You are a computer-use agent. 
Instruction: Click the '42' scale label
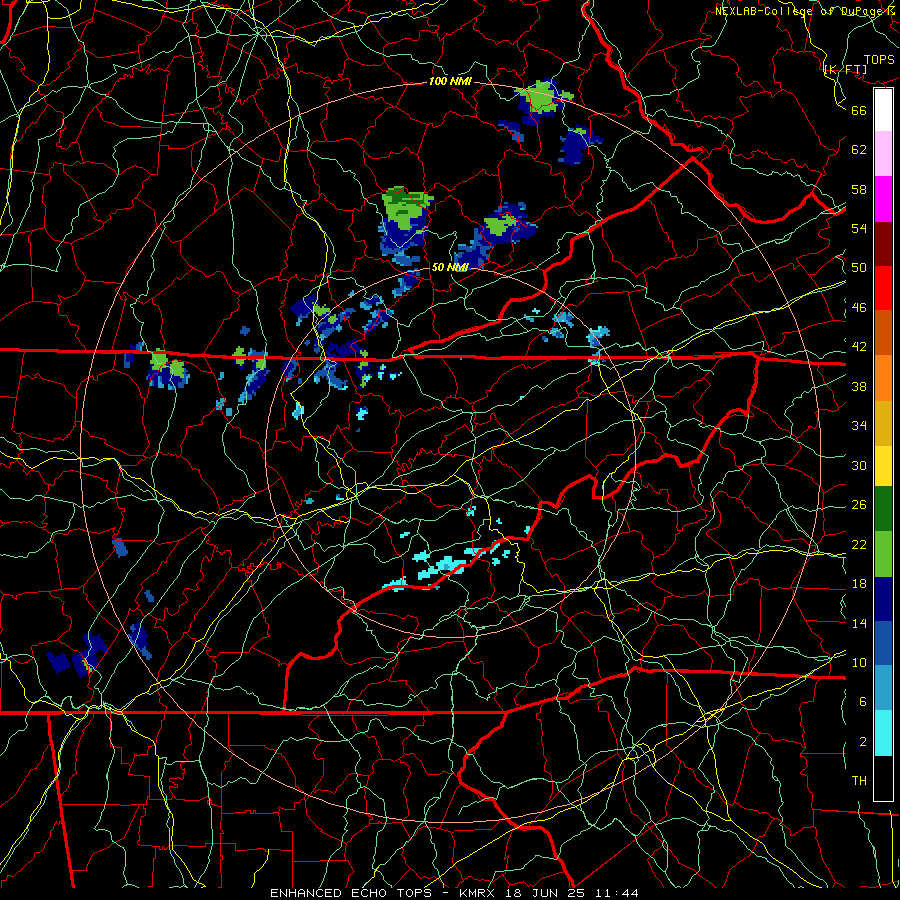[x=859, y=347]
